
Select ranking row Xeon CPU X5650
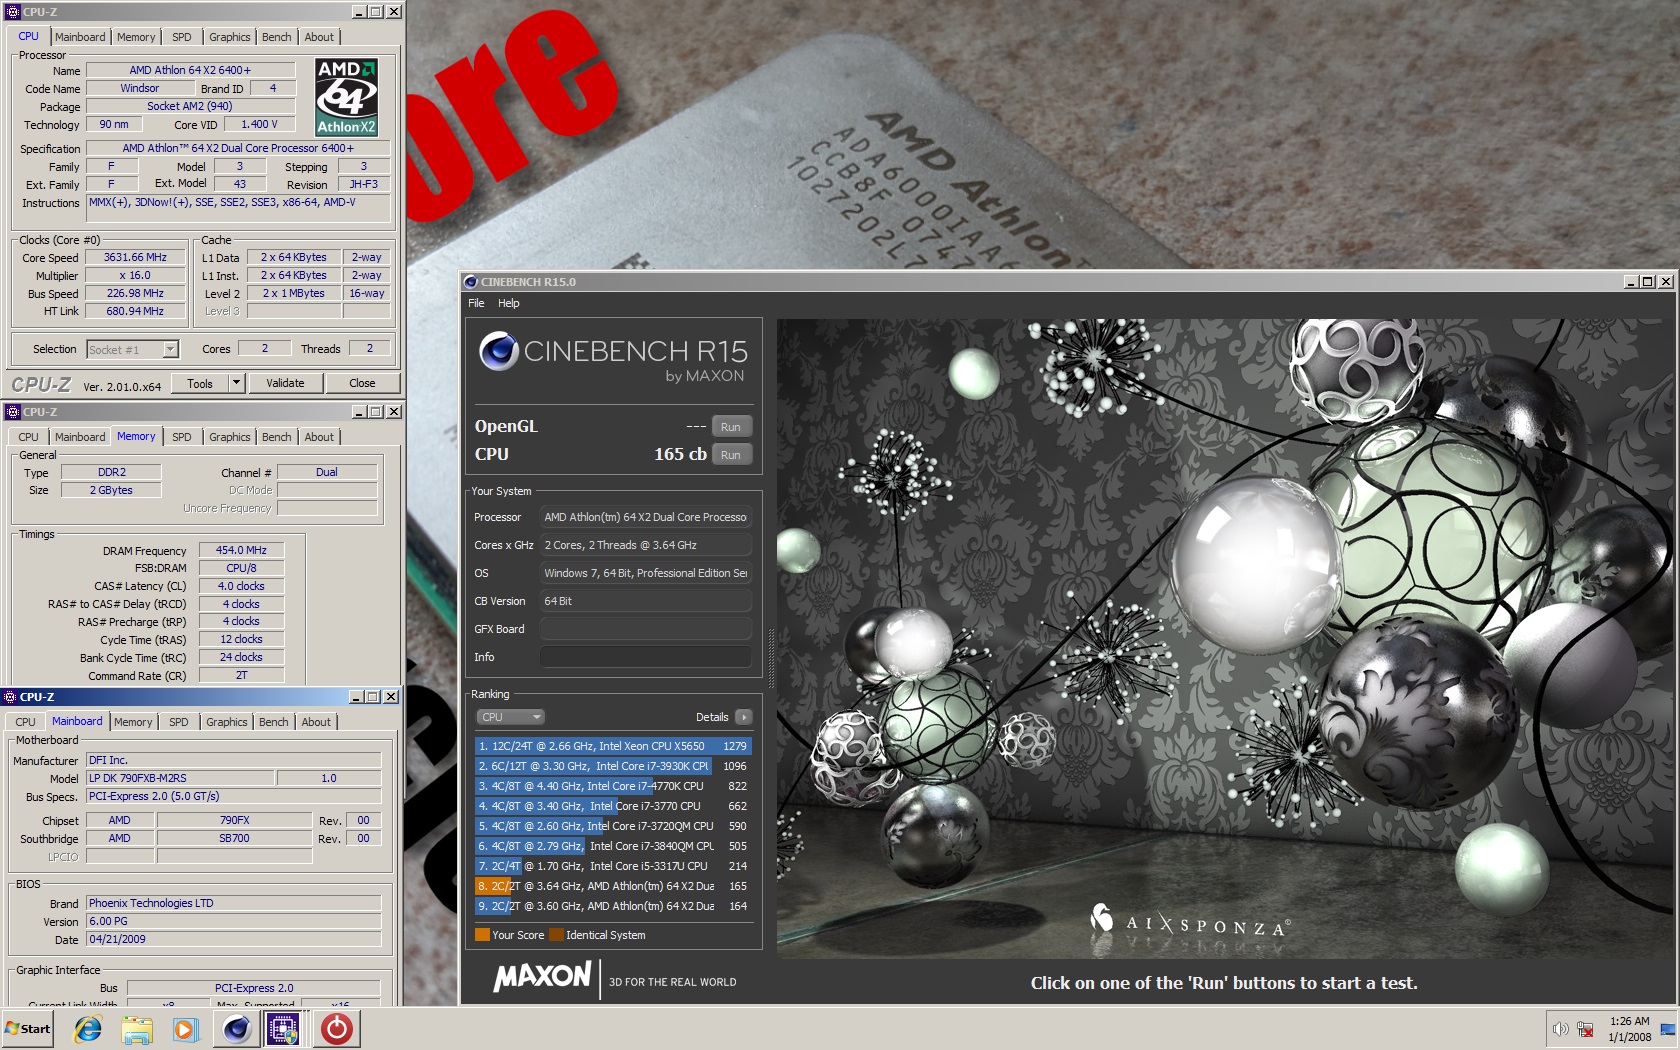[x=613, y=746]
